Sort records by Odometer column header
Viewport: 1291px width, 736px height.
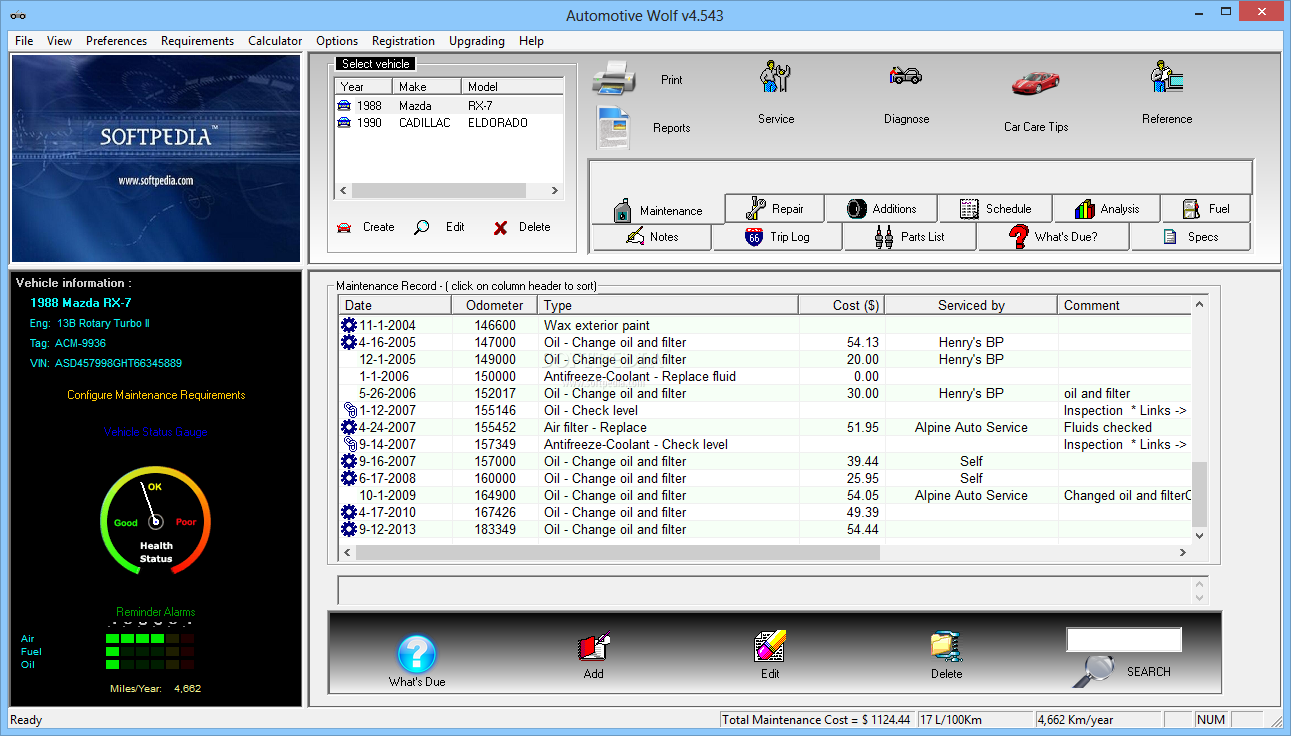pos(494,305)
